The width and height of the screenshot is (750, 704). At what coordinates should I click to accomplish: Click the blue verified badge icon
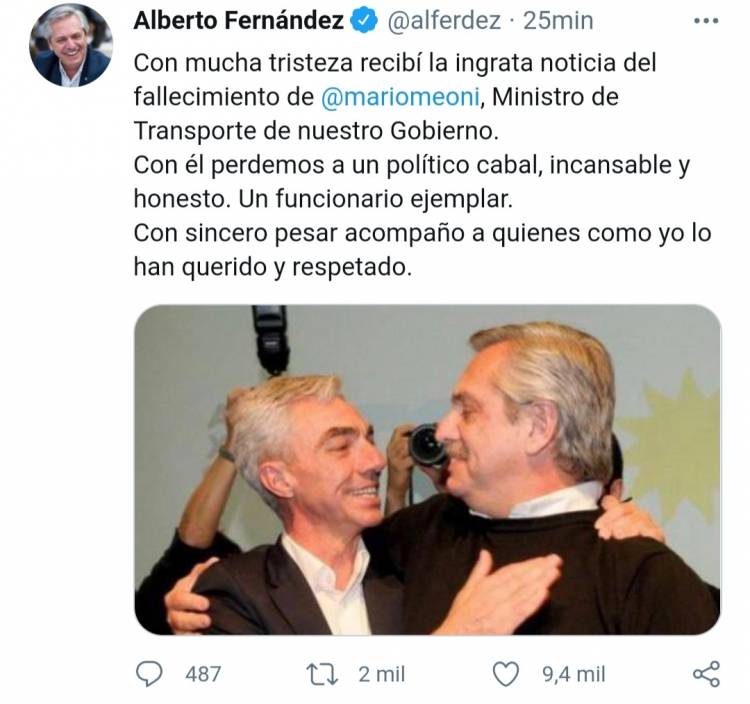click(364, 21)
